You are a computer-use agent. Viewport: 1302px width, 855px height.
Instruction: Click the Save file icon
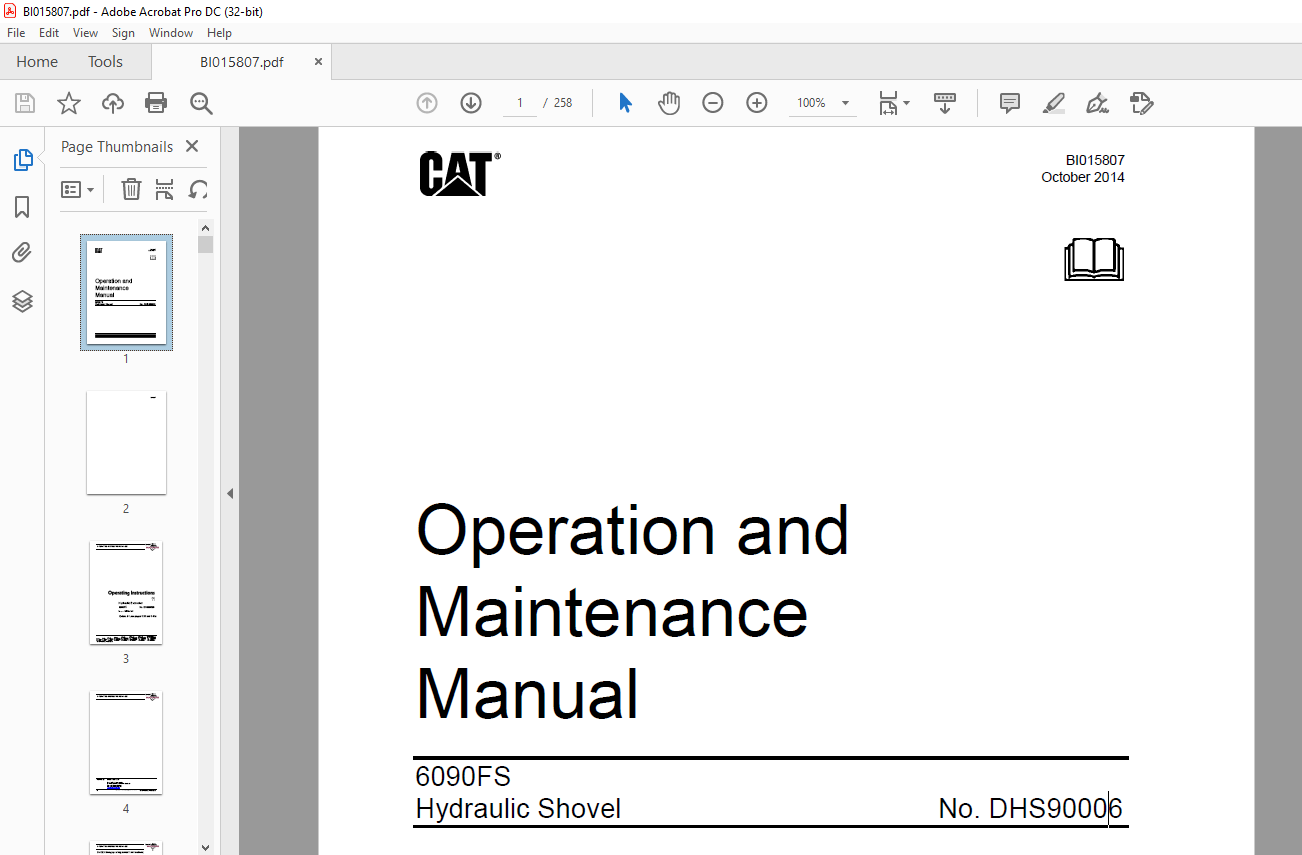[x=25, y=103]
